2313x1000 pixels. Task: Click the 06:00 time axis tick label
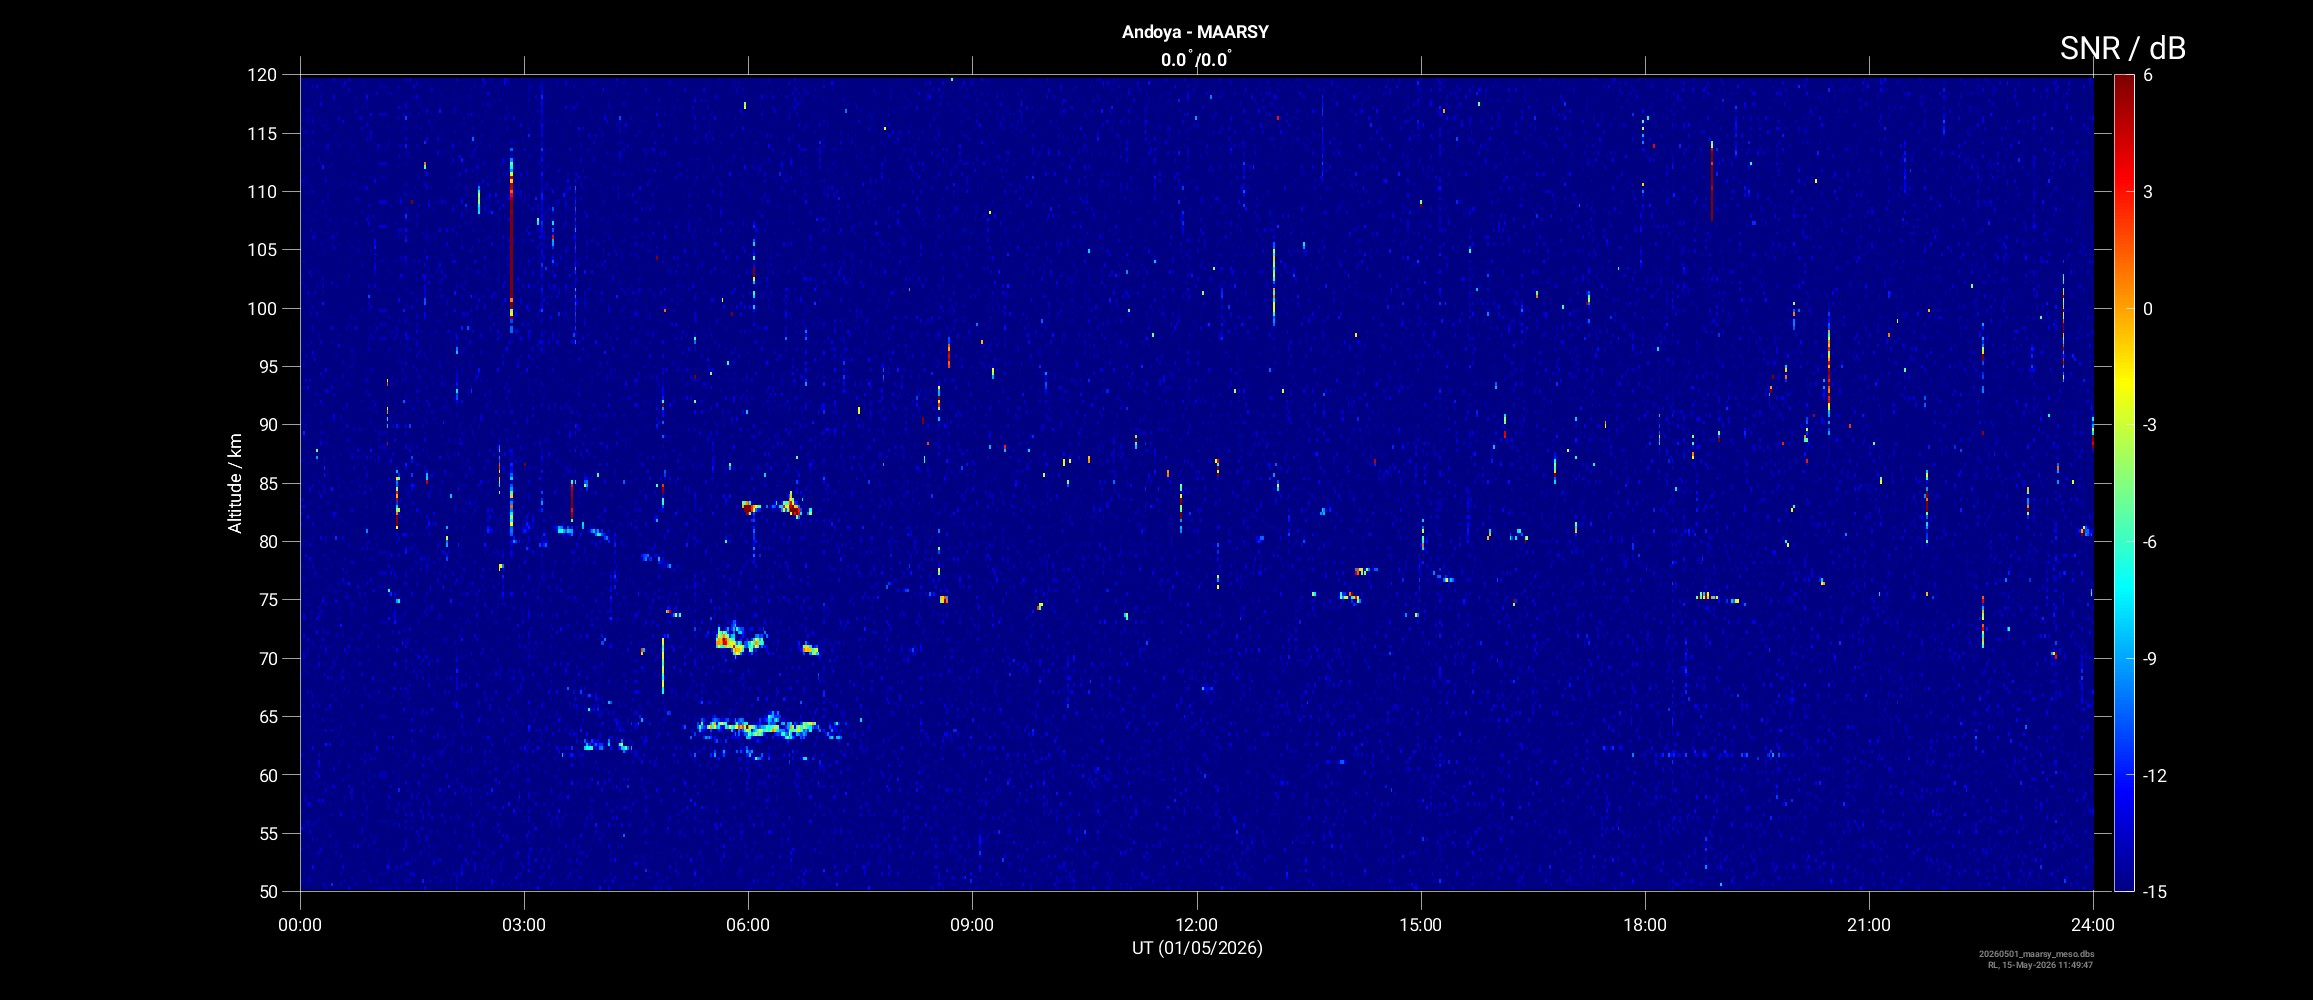748,925
